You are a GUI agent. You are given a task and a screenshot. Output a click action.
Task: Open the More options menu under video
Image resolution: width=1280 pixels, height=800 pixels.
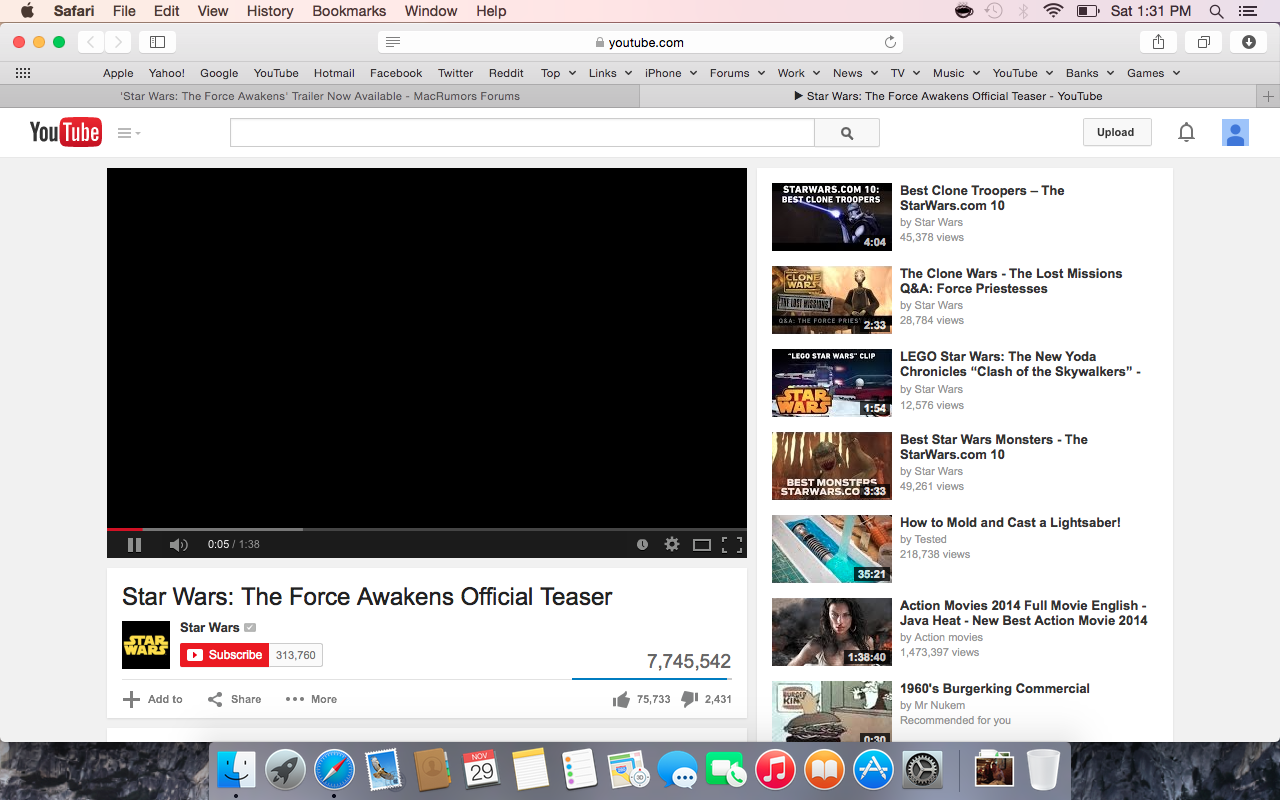point(311,699)
